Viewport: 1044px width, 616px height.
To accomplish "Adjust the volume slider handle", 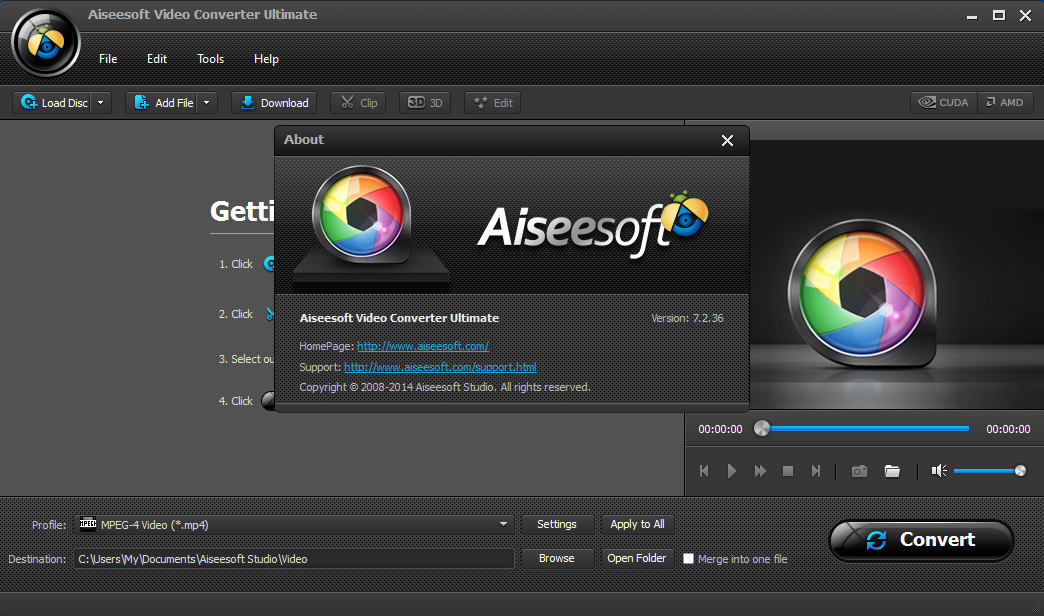I will pyautogui.click(x=1019, y=471).
